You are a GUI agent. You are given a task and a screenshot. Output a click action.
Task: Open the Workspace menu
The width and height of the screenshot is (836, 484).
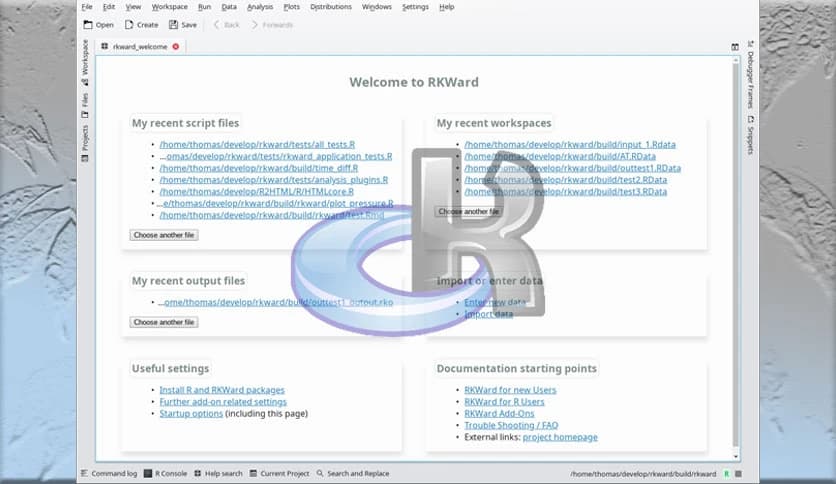click(x=170, y=7)
